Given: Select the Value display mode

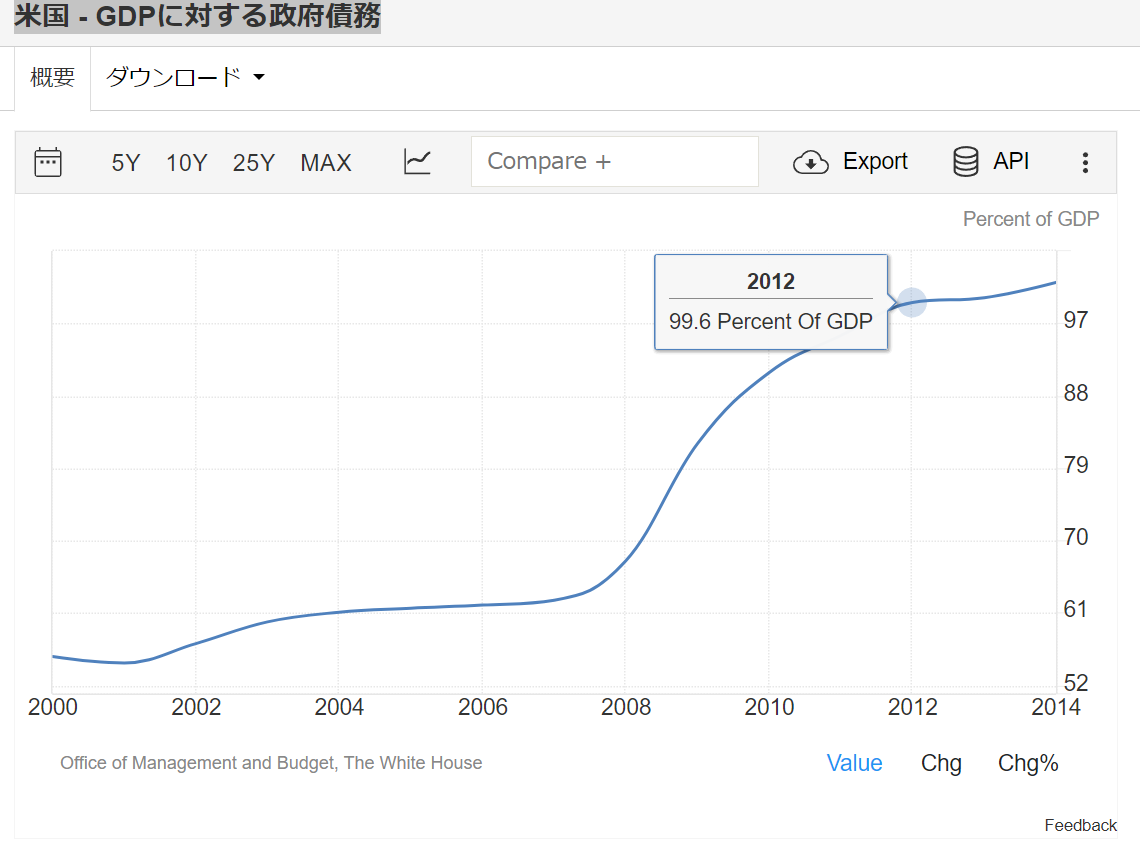Looking at the screenshot, I should (x=854, y=763).
